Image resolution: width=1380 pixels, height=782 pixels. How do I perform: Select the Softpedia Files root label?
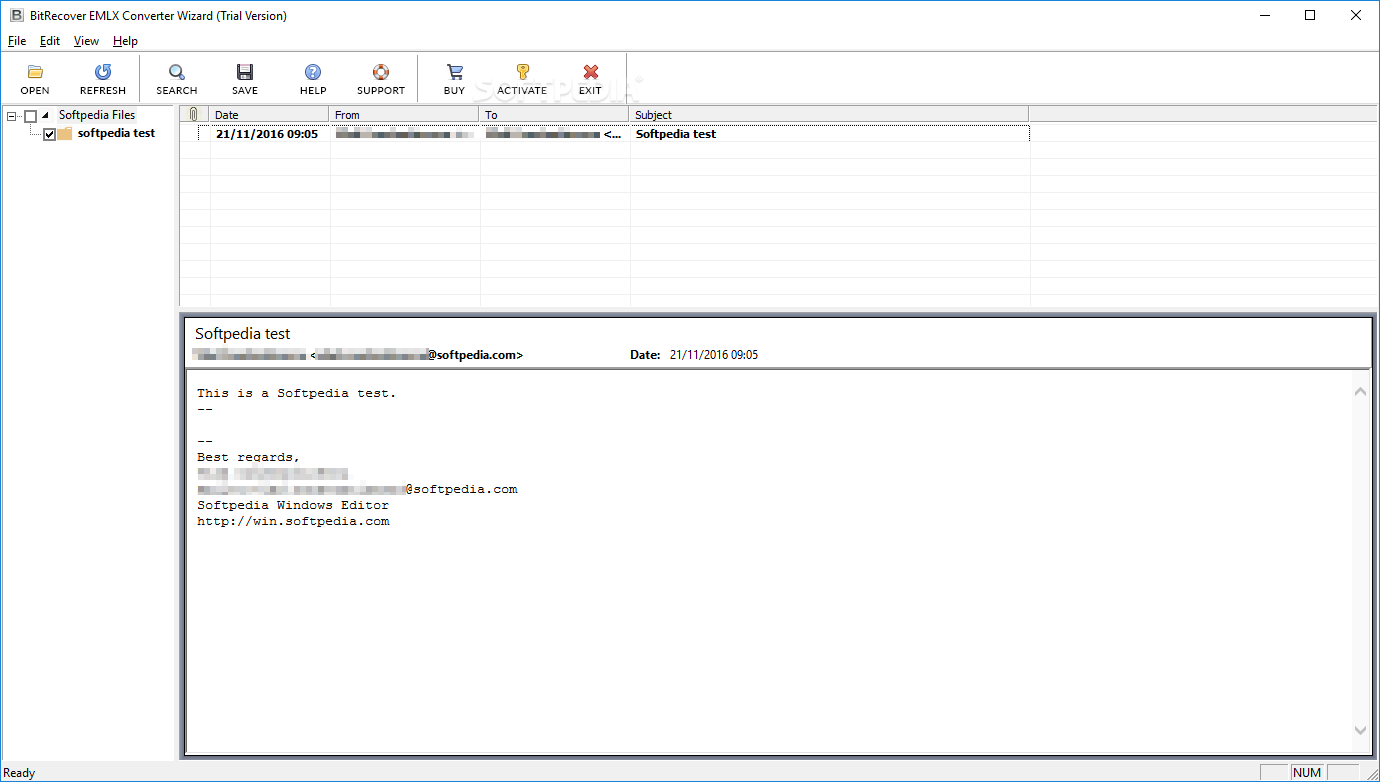97,115
